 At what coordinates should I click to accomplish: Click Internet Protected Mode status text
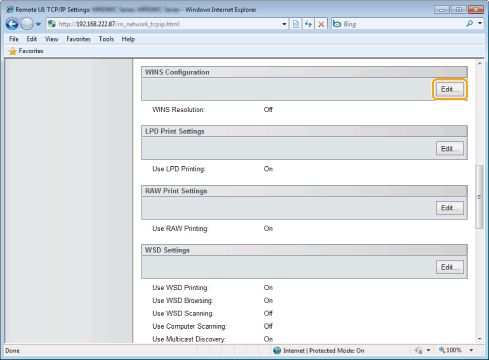point(324,351)
